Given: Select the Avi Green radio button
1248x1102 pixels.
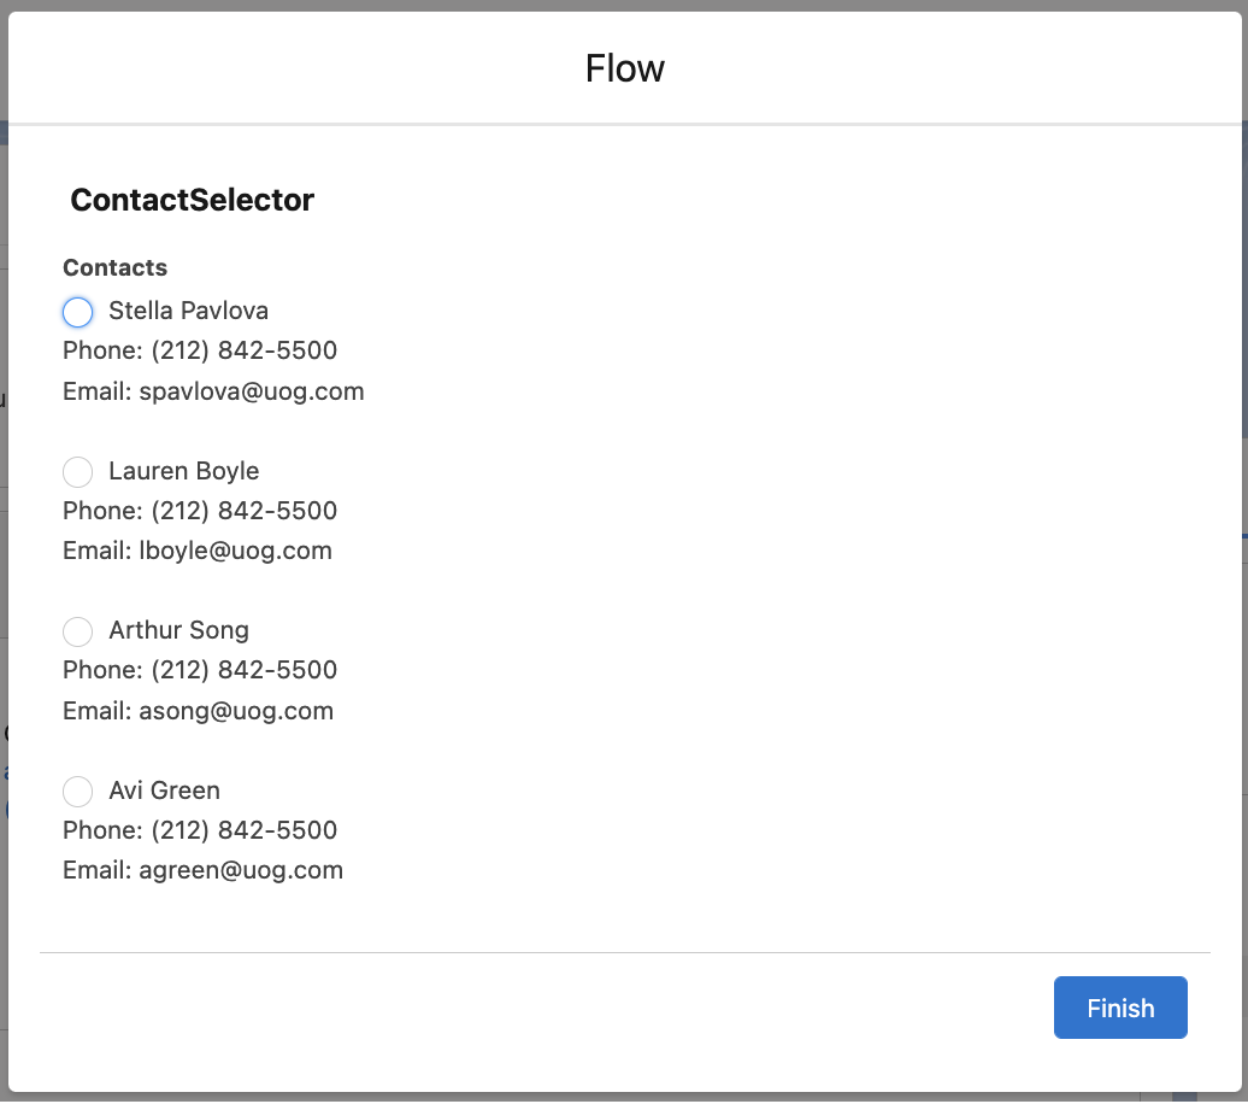Looking at the screenshot, I should (x=77, y=791).
